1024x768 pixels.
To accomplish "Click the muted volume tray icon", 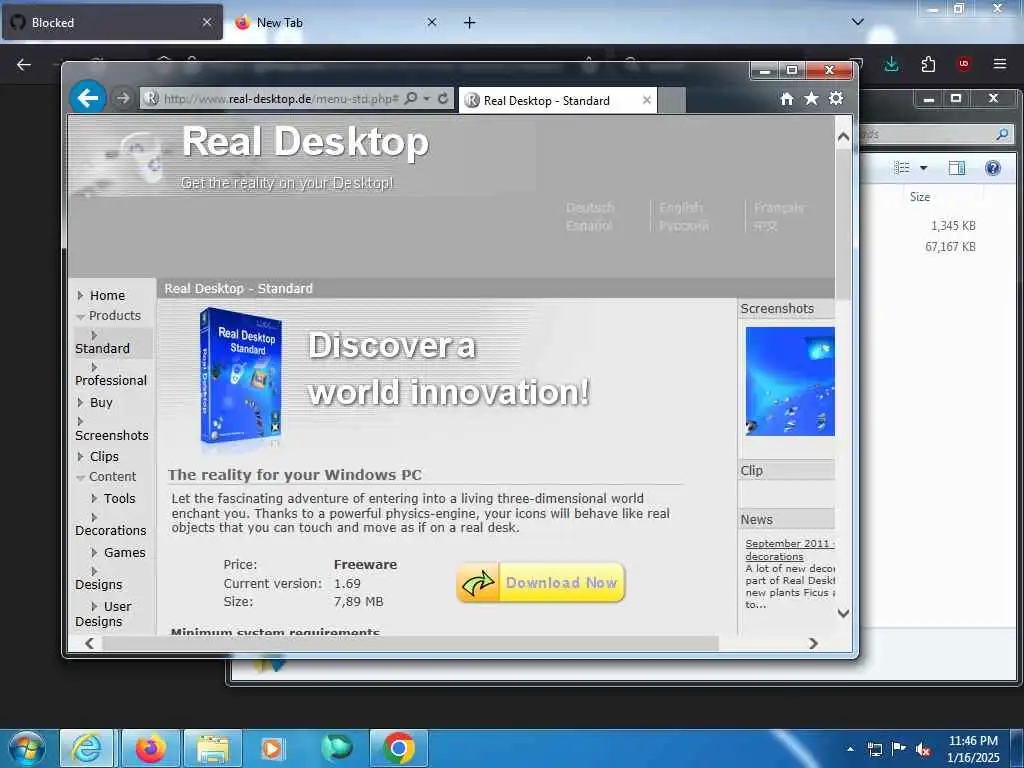I will coord(923,749).
